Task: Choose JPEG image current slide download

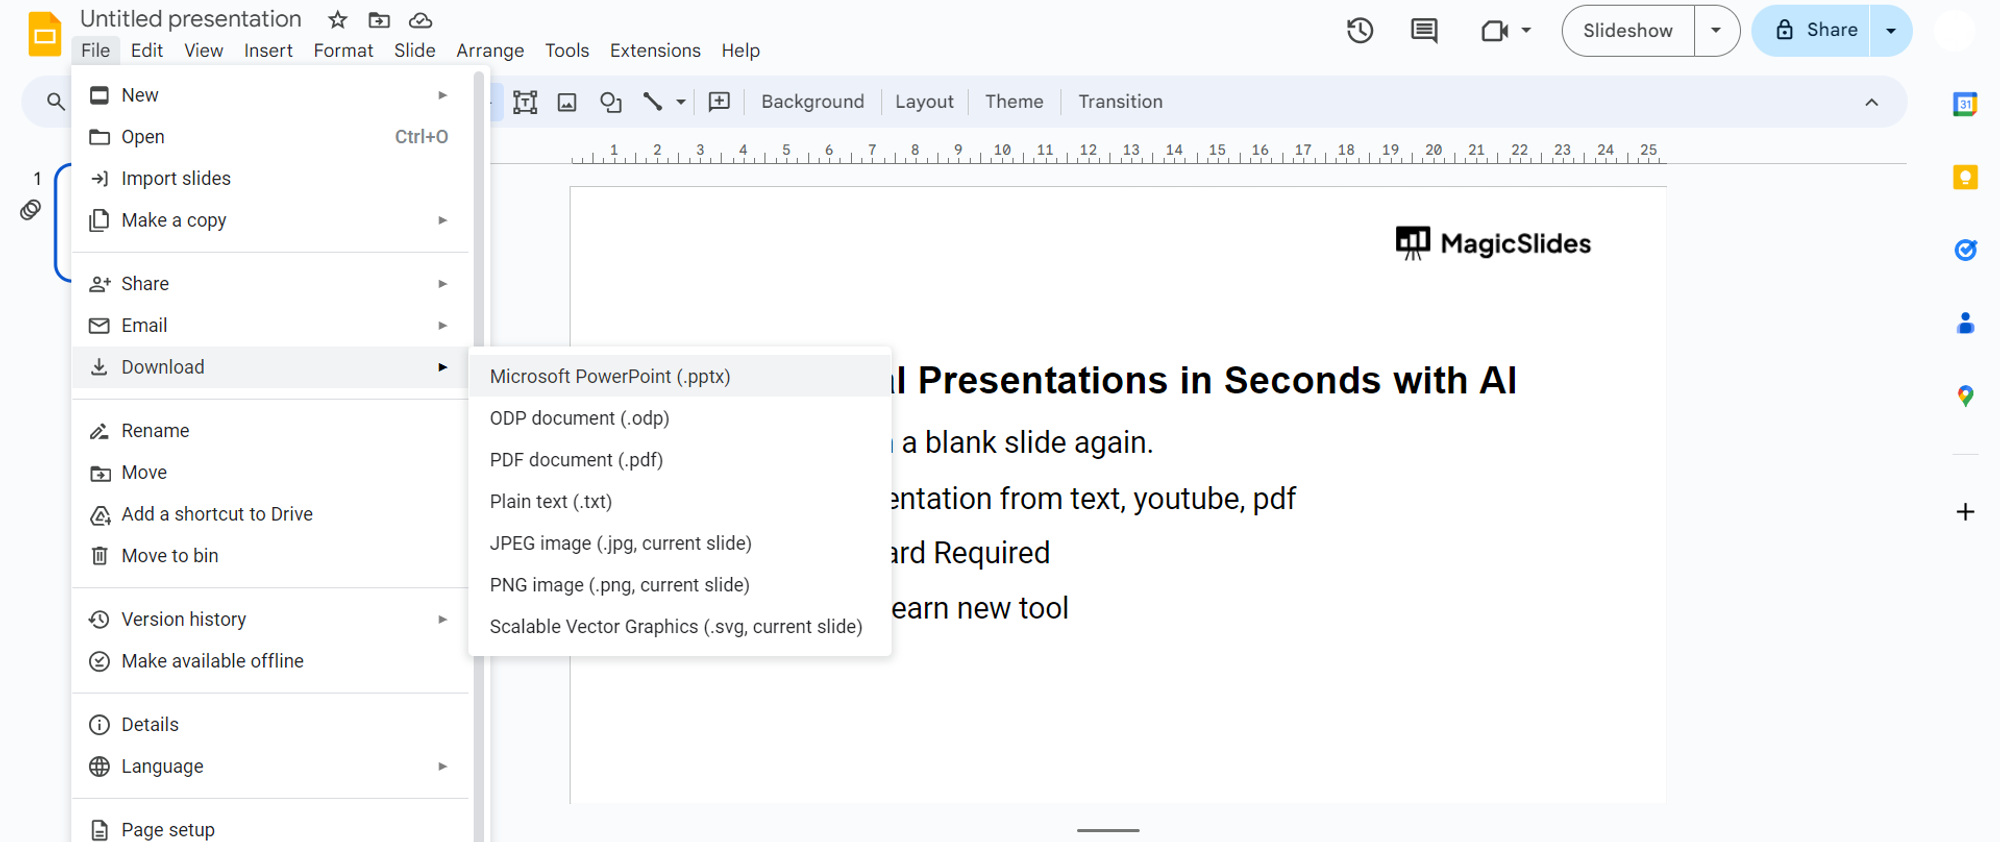Action: pyautogui.click(x=680, y=544)
